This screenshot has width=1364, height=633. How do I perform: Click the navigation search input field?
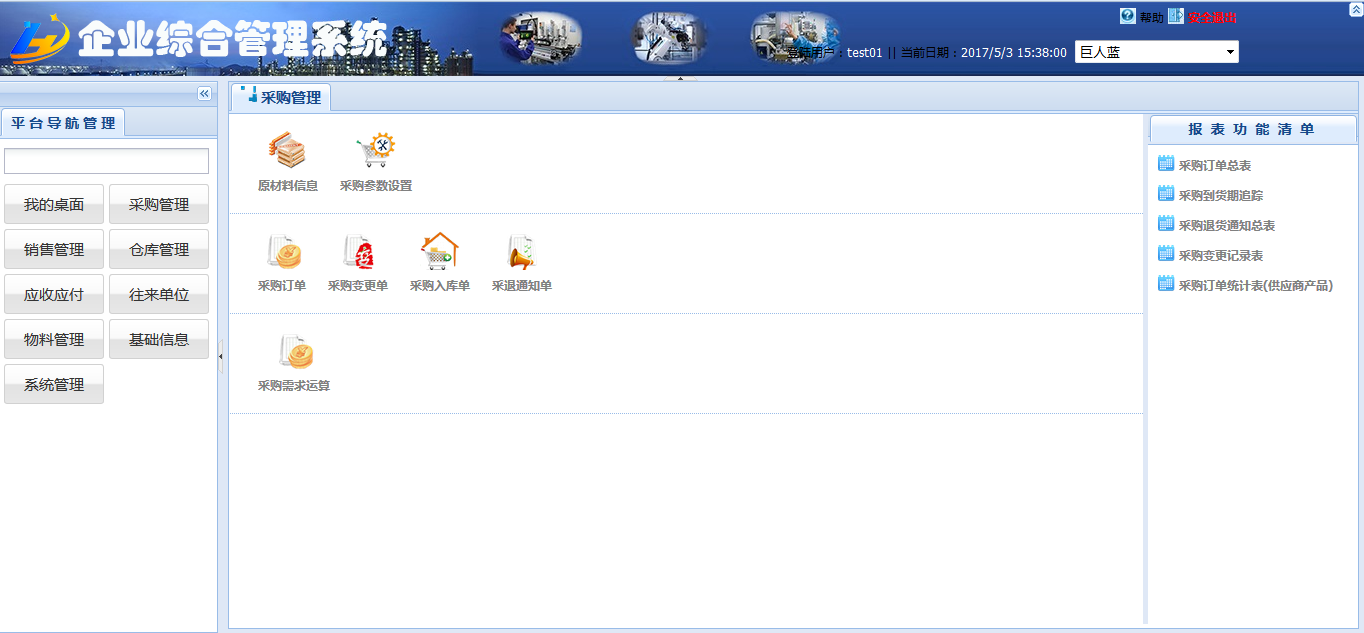click(106, 161)
